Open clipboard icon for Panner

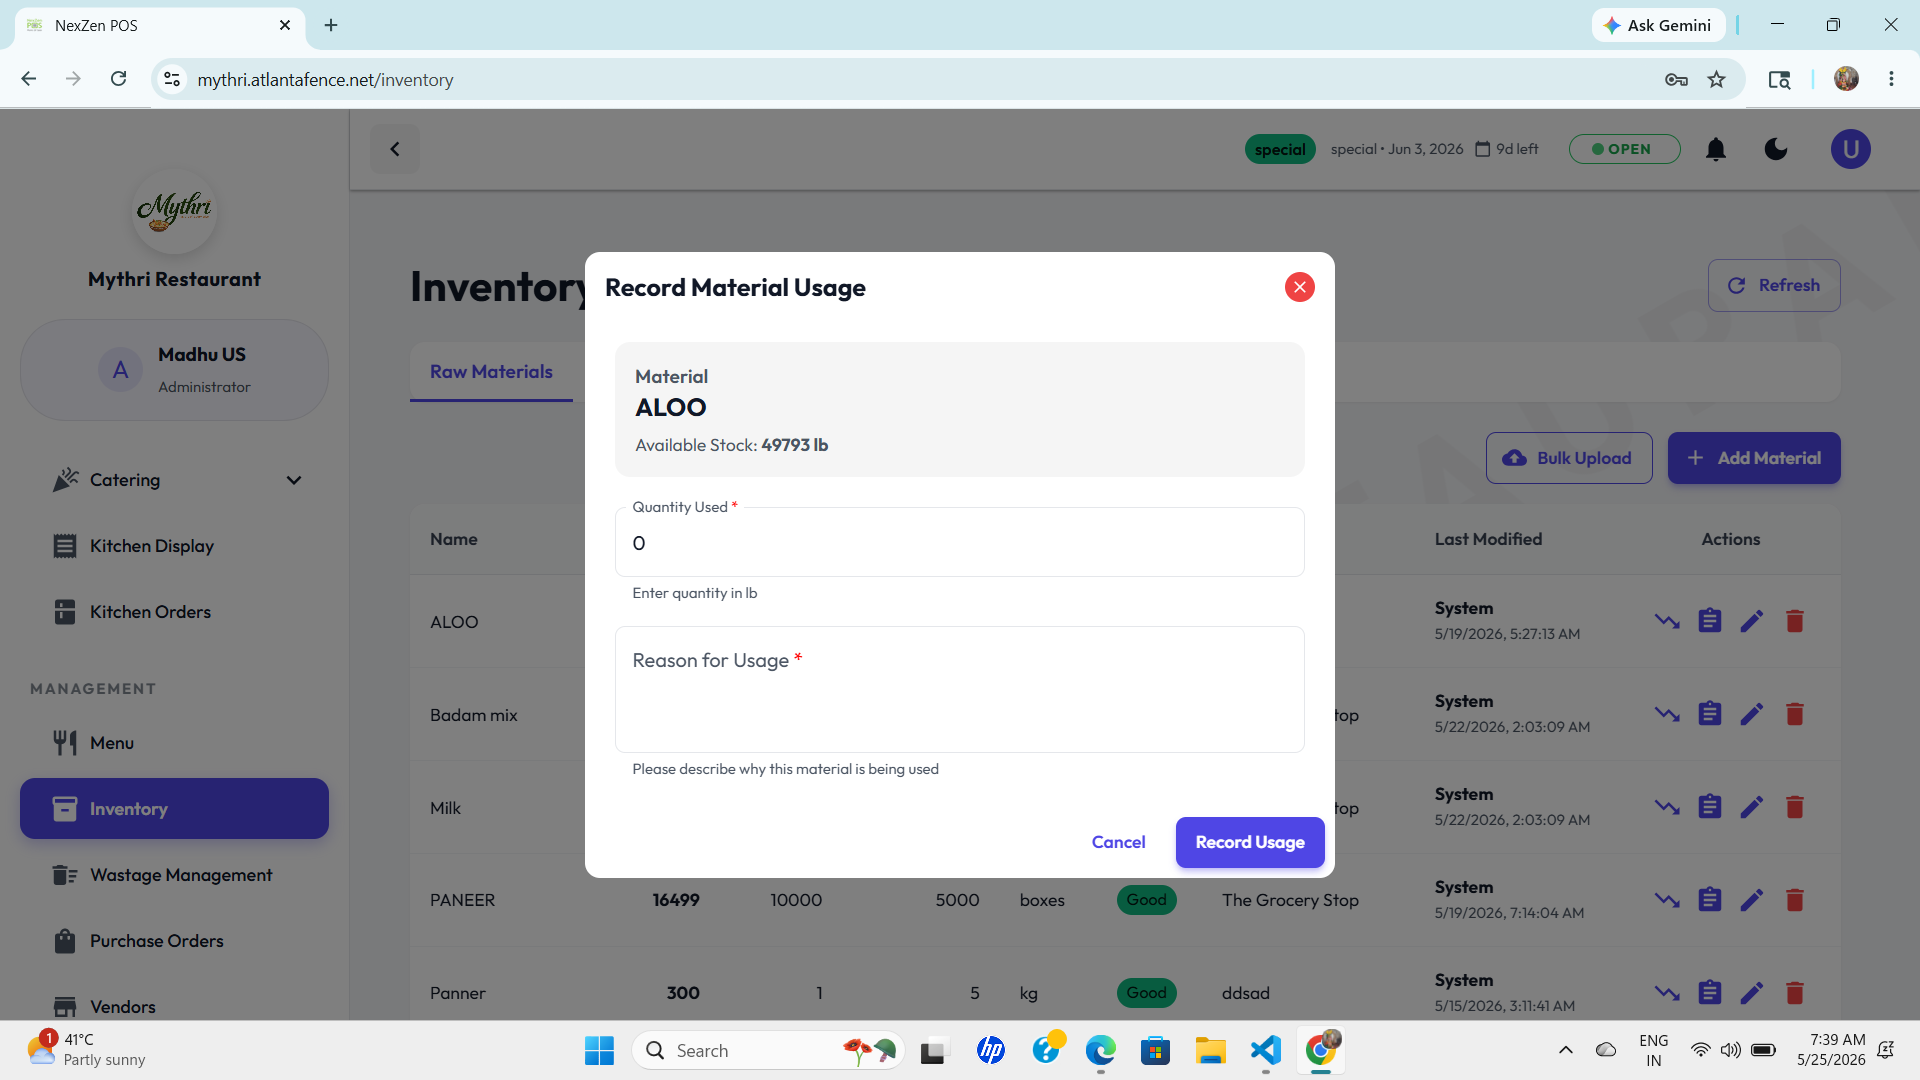(x=1710, y=993)
